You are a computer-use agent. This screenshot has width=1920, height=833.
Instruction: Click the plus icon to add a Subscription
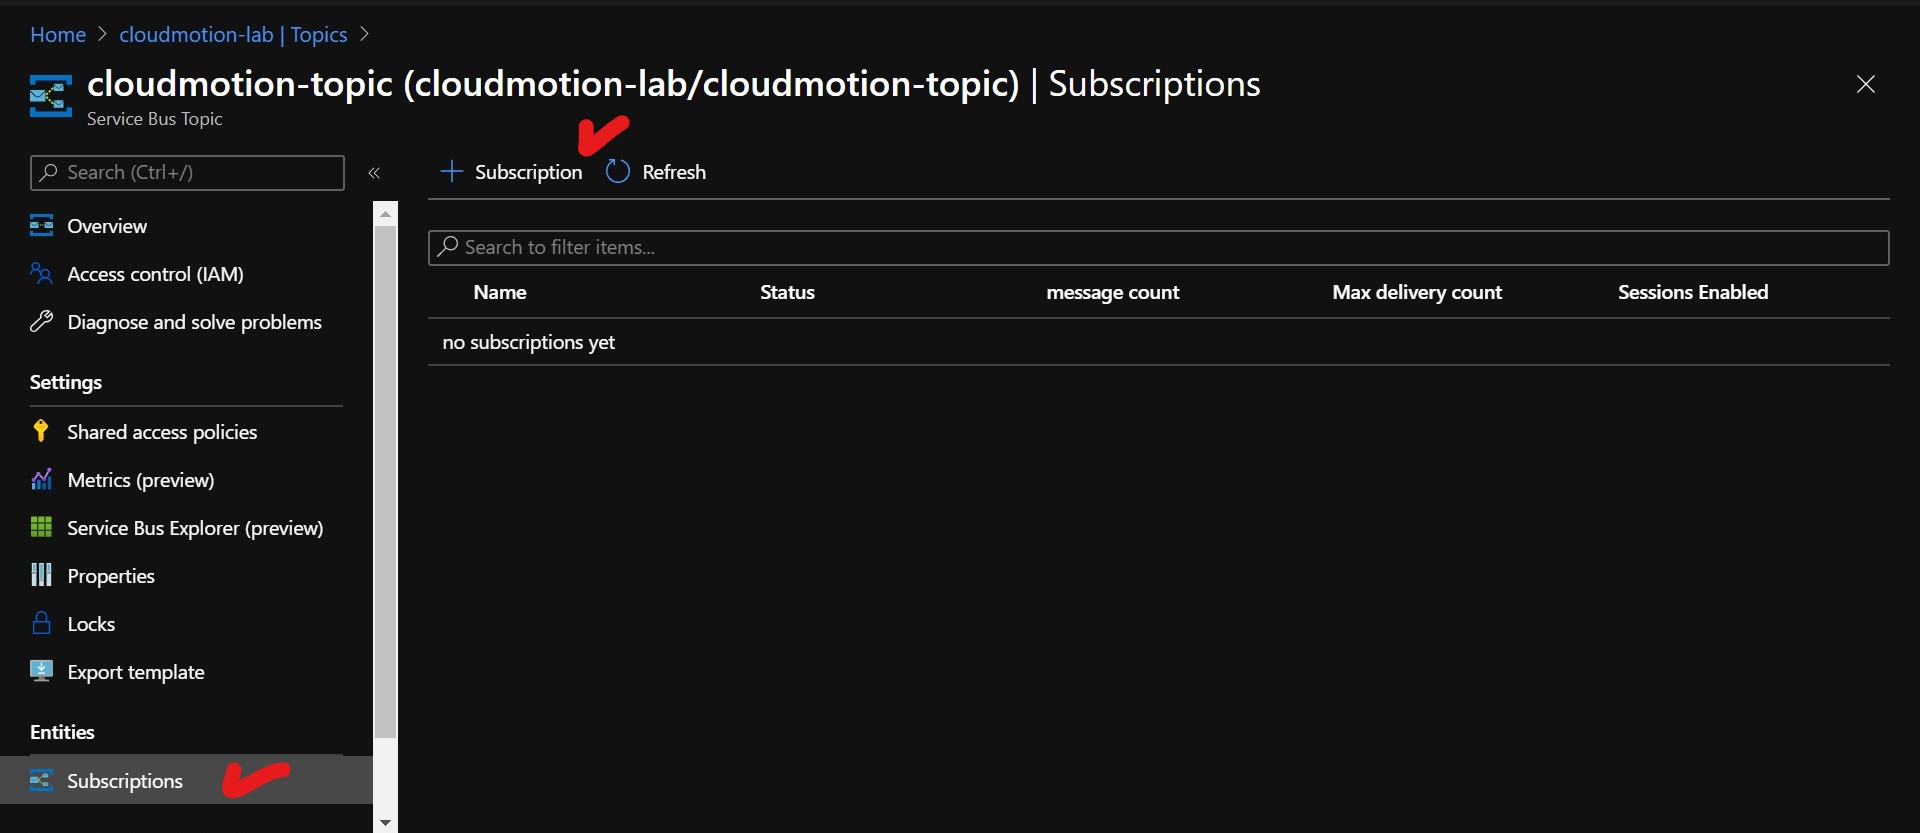(452, 172)
